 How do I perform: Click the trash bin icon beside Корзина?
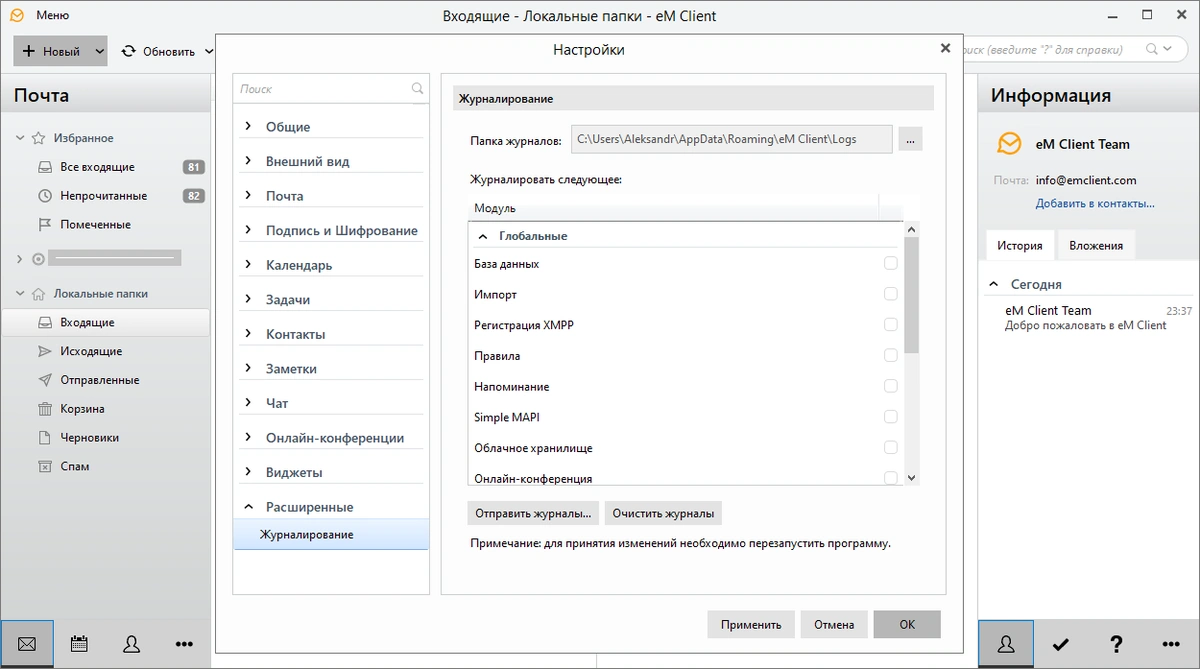point(44,409)
